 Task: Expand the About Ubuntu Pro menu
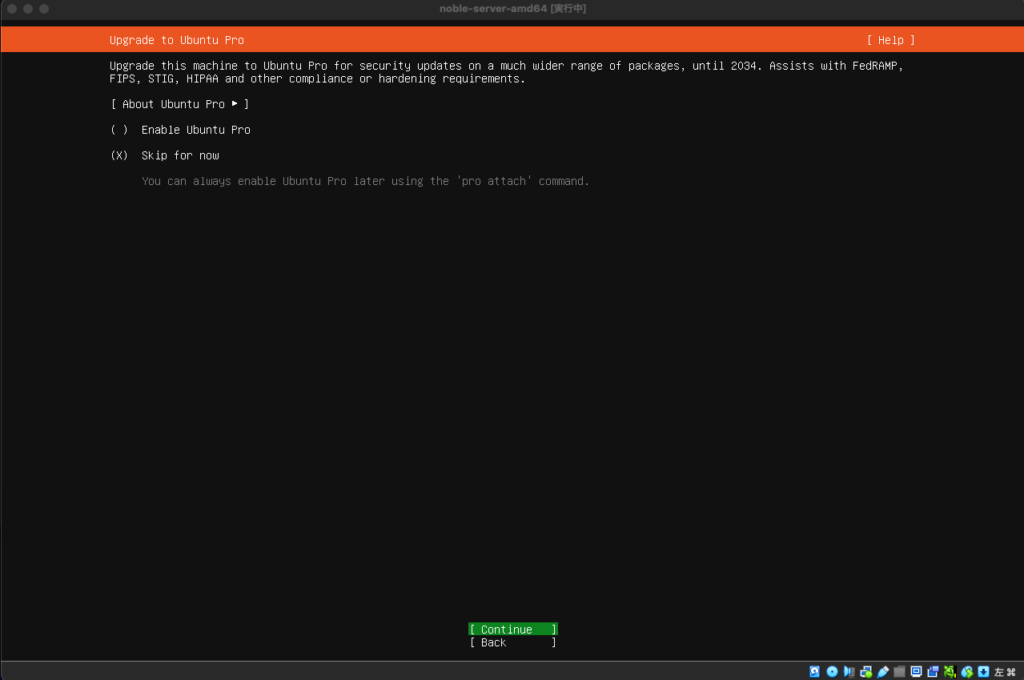(180, 104)
